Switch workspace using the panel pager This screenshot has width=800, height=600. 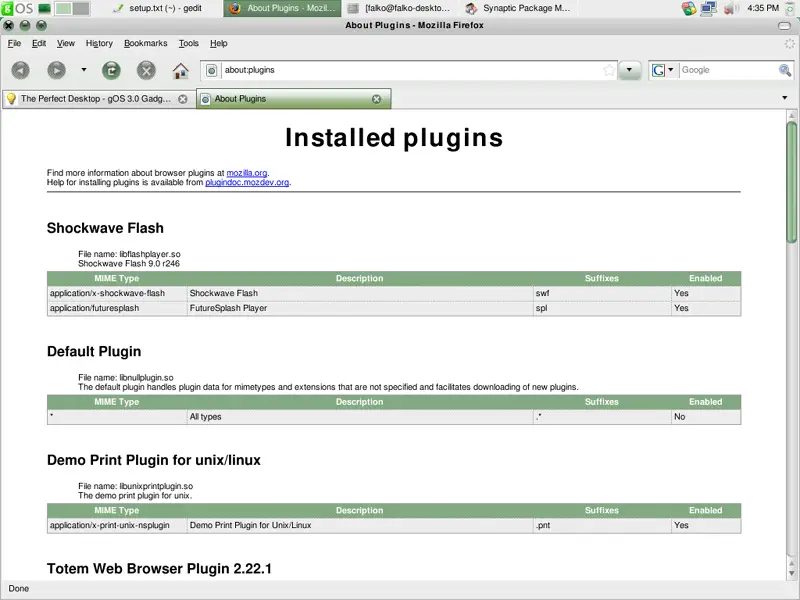[72, 8]
